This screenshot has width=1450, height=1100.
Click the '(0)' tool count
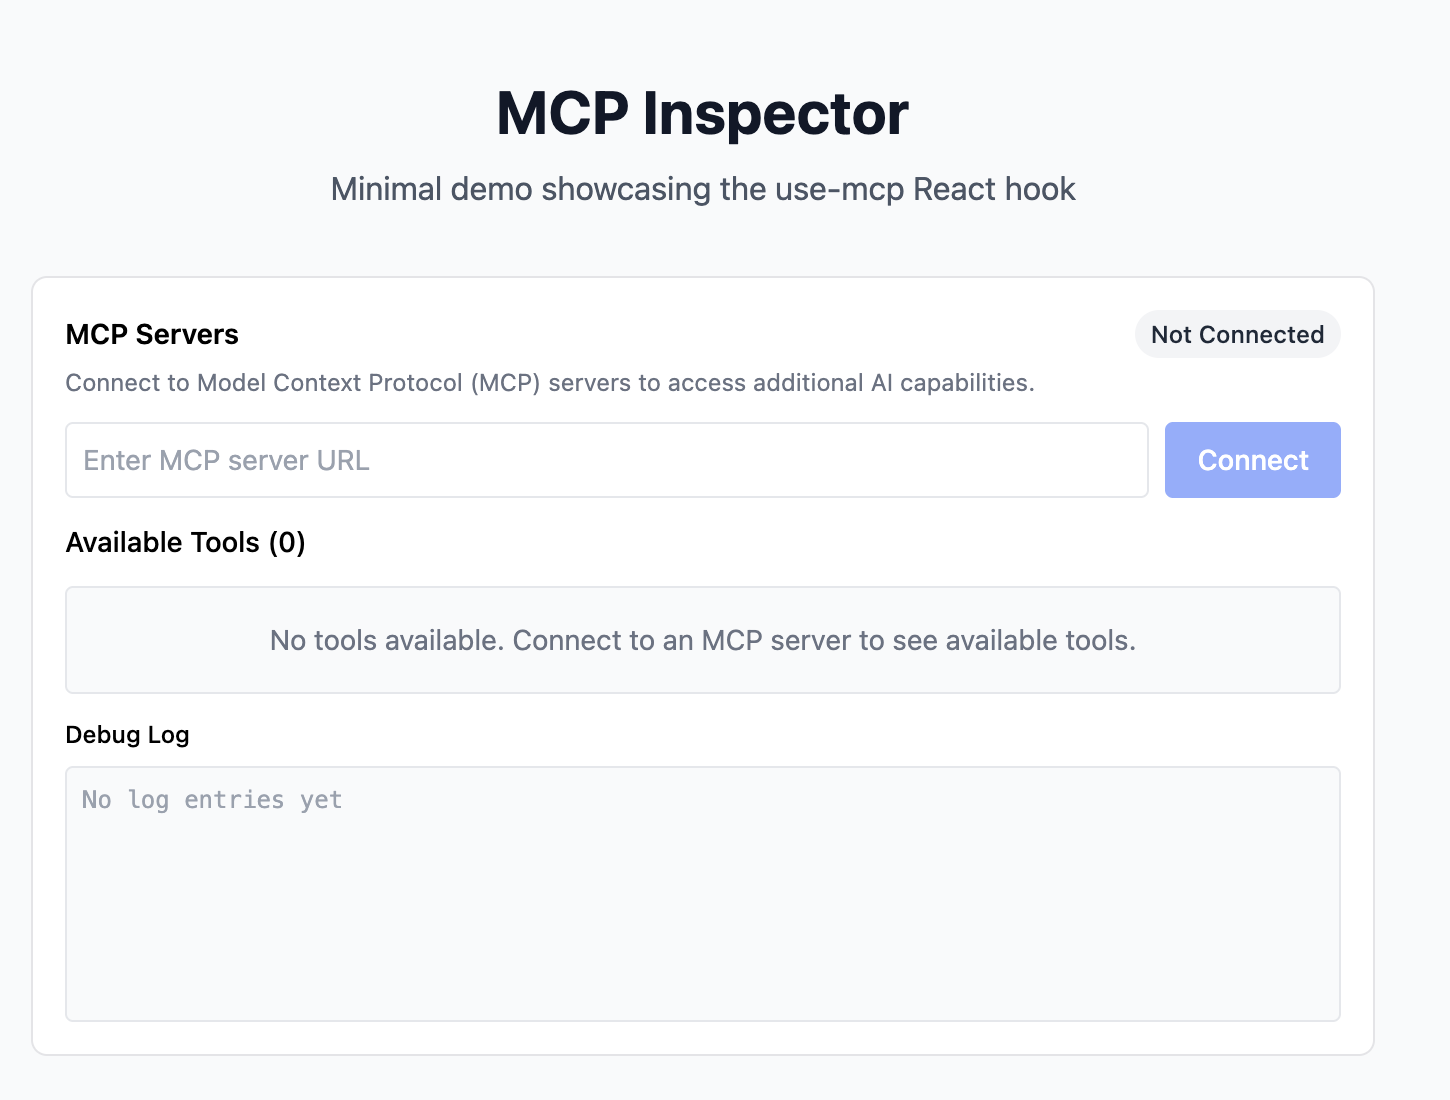click(287, 542)
